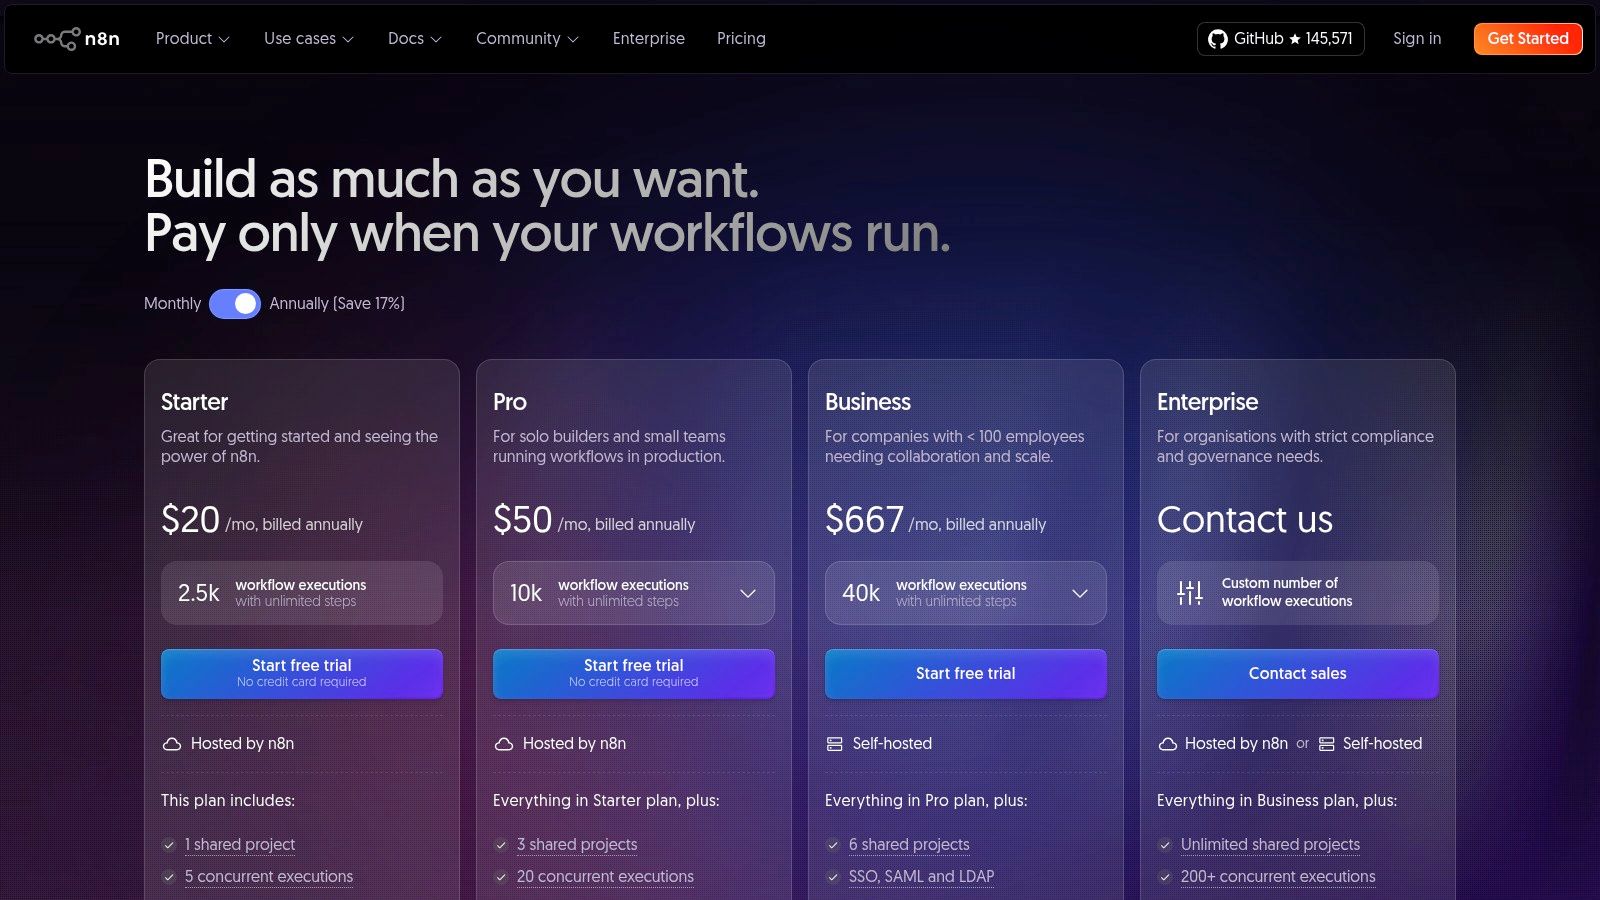Click the cloud icon in the Pro card

pos(504,744)
